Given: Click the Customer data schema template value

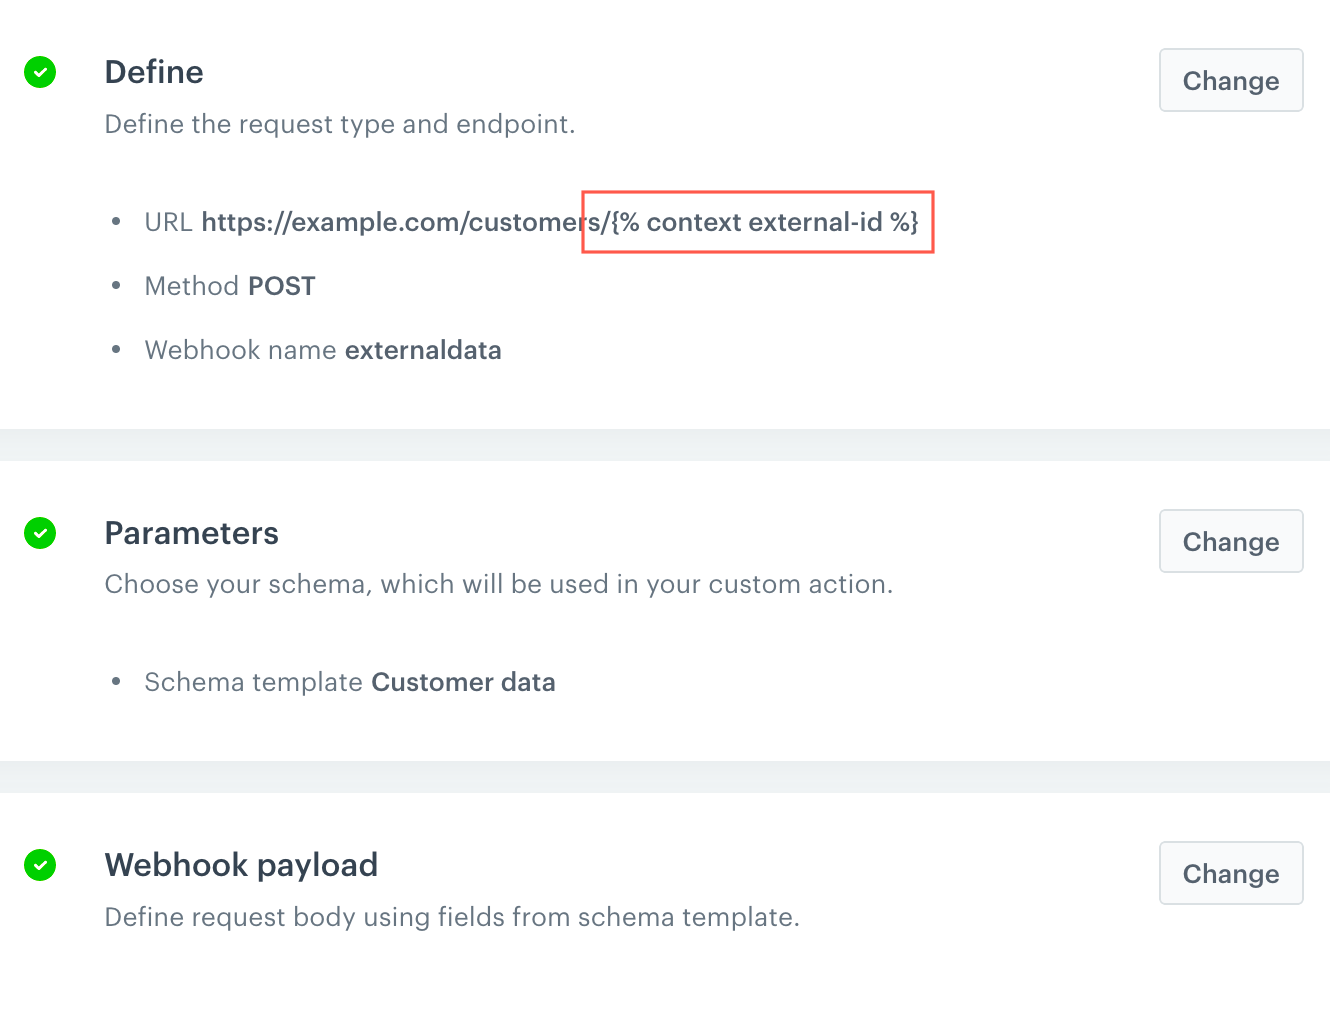Looking at the screenshot, I should pyautogui.click(x=463, y=682).
